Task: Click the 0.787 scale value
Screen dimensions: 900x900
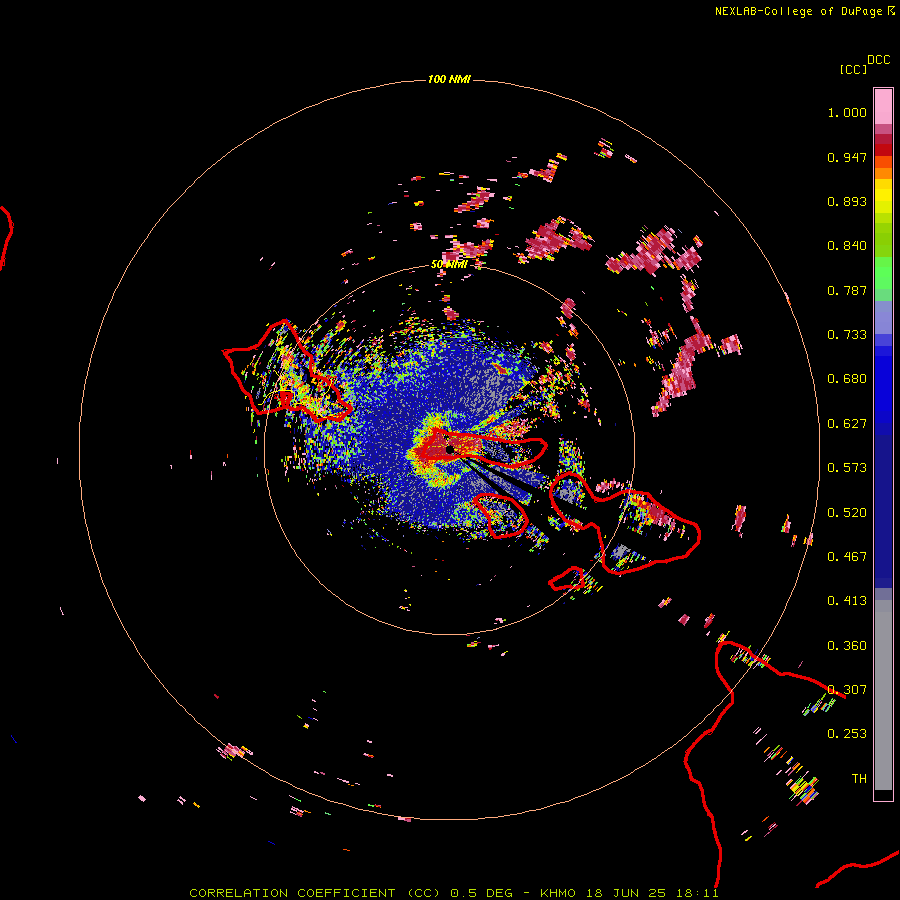Action: (847, 290)
